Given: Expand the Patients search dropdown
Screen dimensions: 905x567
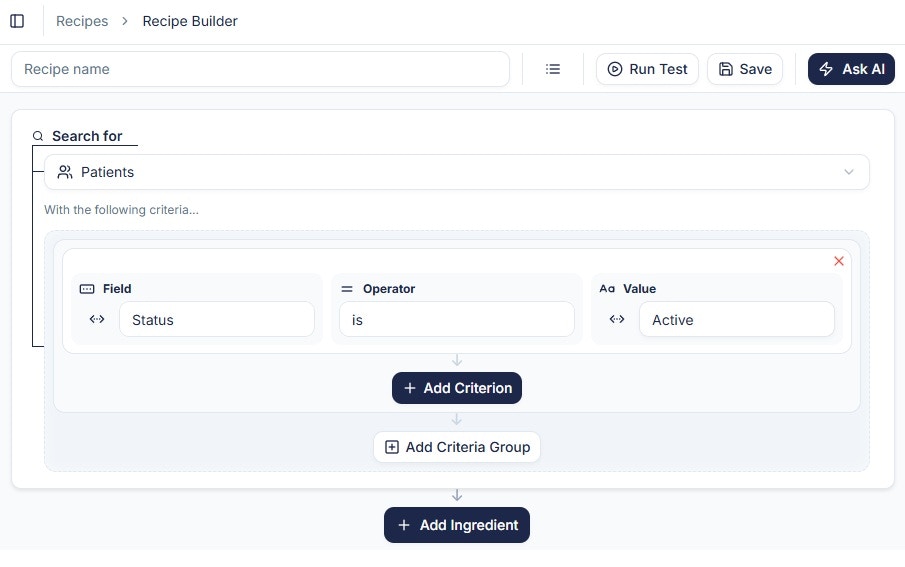Looking at the screenshot, I should [457, 172].
